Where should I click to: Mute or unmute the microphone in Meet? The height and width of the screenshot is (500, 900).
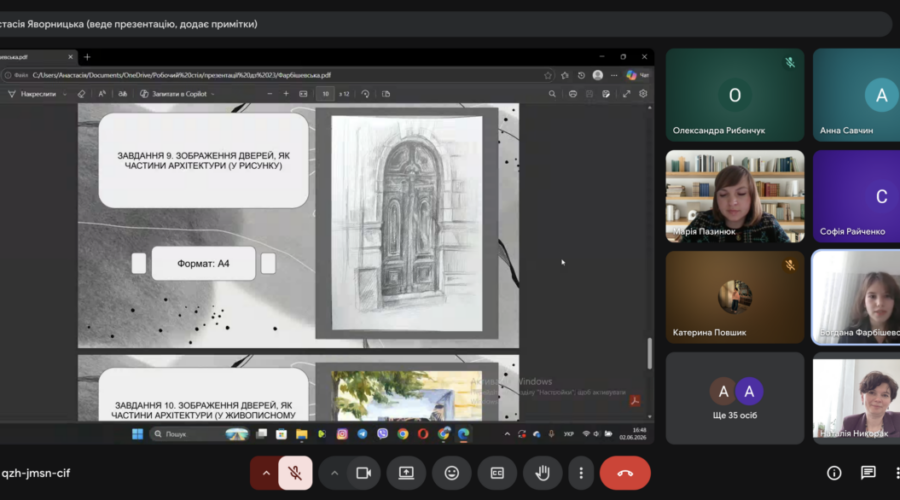point(296,473)
